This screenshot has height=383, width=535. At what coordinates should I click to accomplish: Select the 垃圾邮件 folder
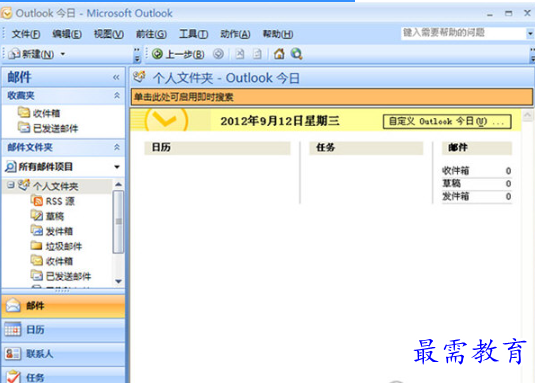point(56,246)
